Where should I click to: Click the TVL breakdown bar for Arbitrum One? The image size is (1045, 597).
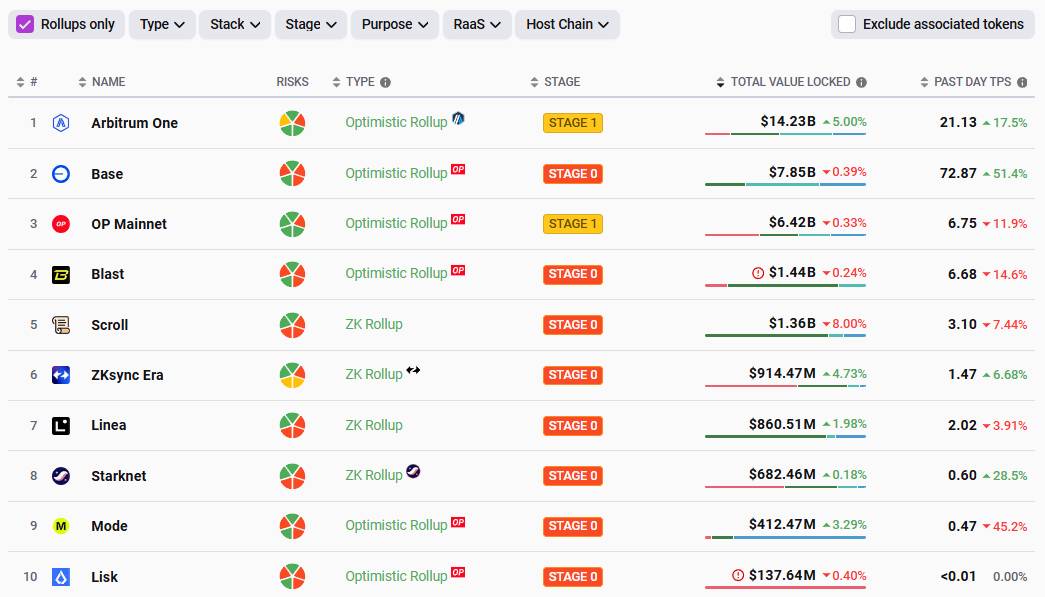pos(785,134)
